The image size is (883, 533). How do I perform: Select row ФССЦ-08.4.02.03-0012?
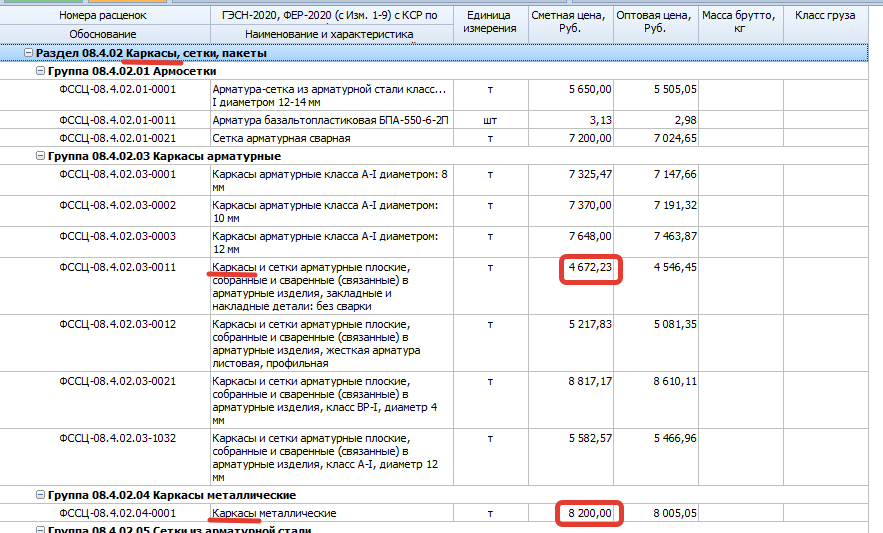point(434,343)
